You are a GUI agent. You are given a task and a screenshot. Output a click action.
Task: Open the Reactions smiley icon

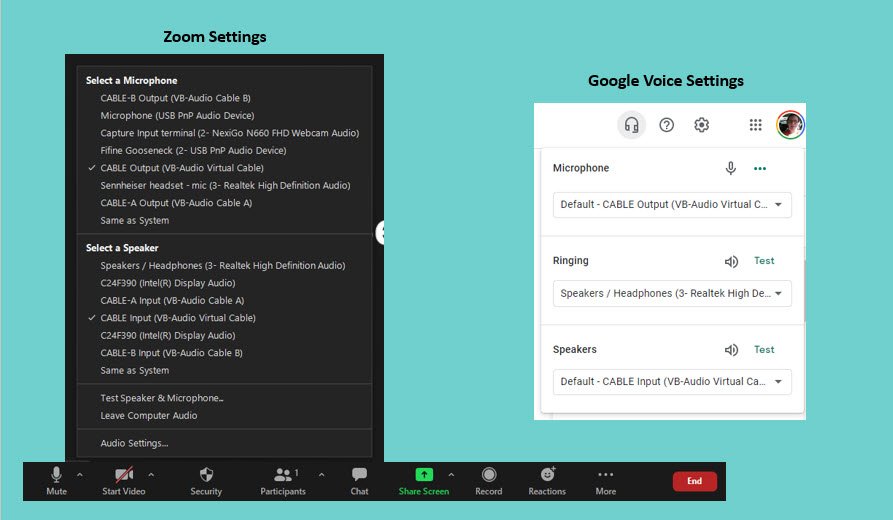547,474
